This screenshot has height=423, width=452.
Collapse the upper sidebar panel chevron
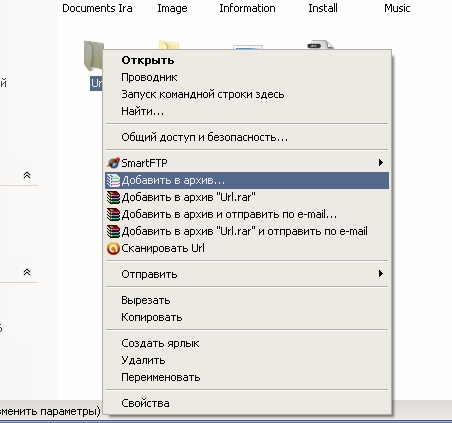27,175
